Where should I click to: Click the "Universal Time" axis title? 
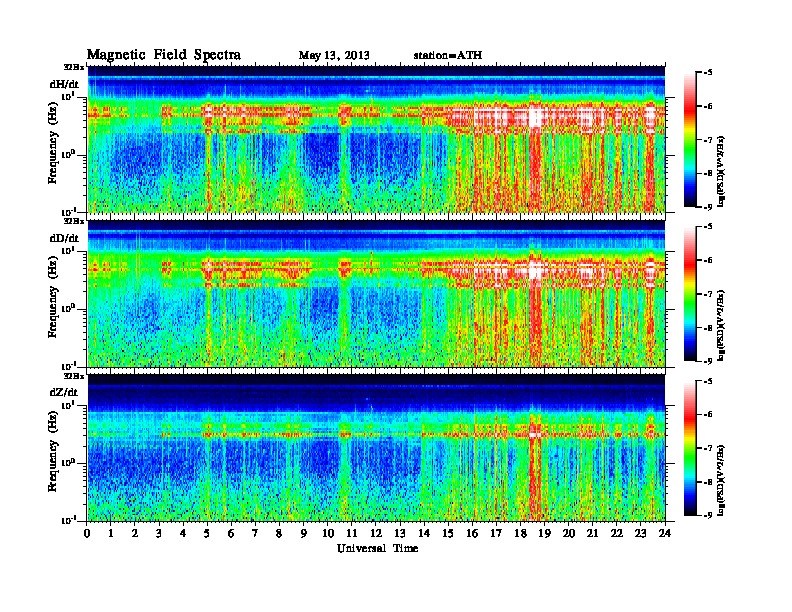pos(377,548)
